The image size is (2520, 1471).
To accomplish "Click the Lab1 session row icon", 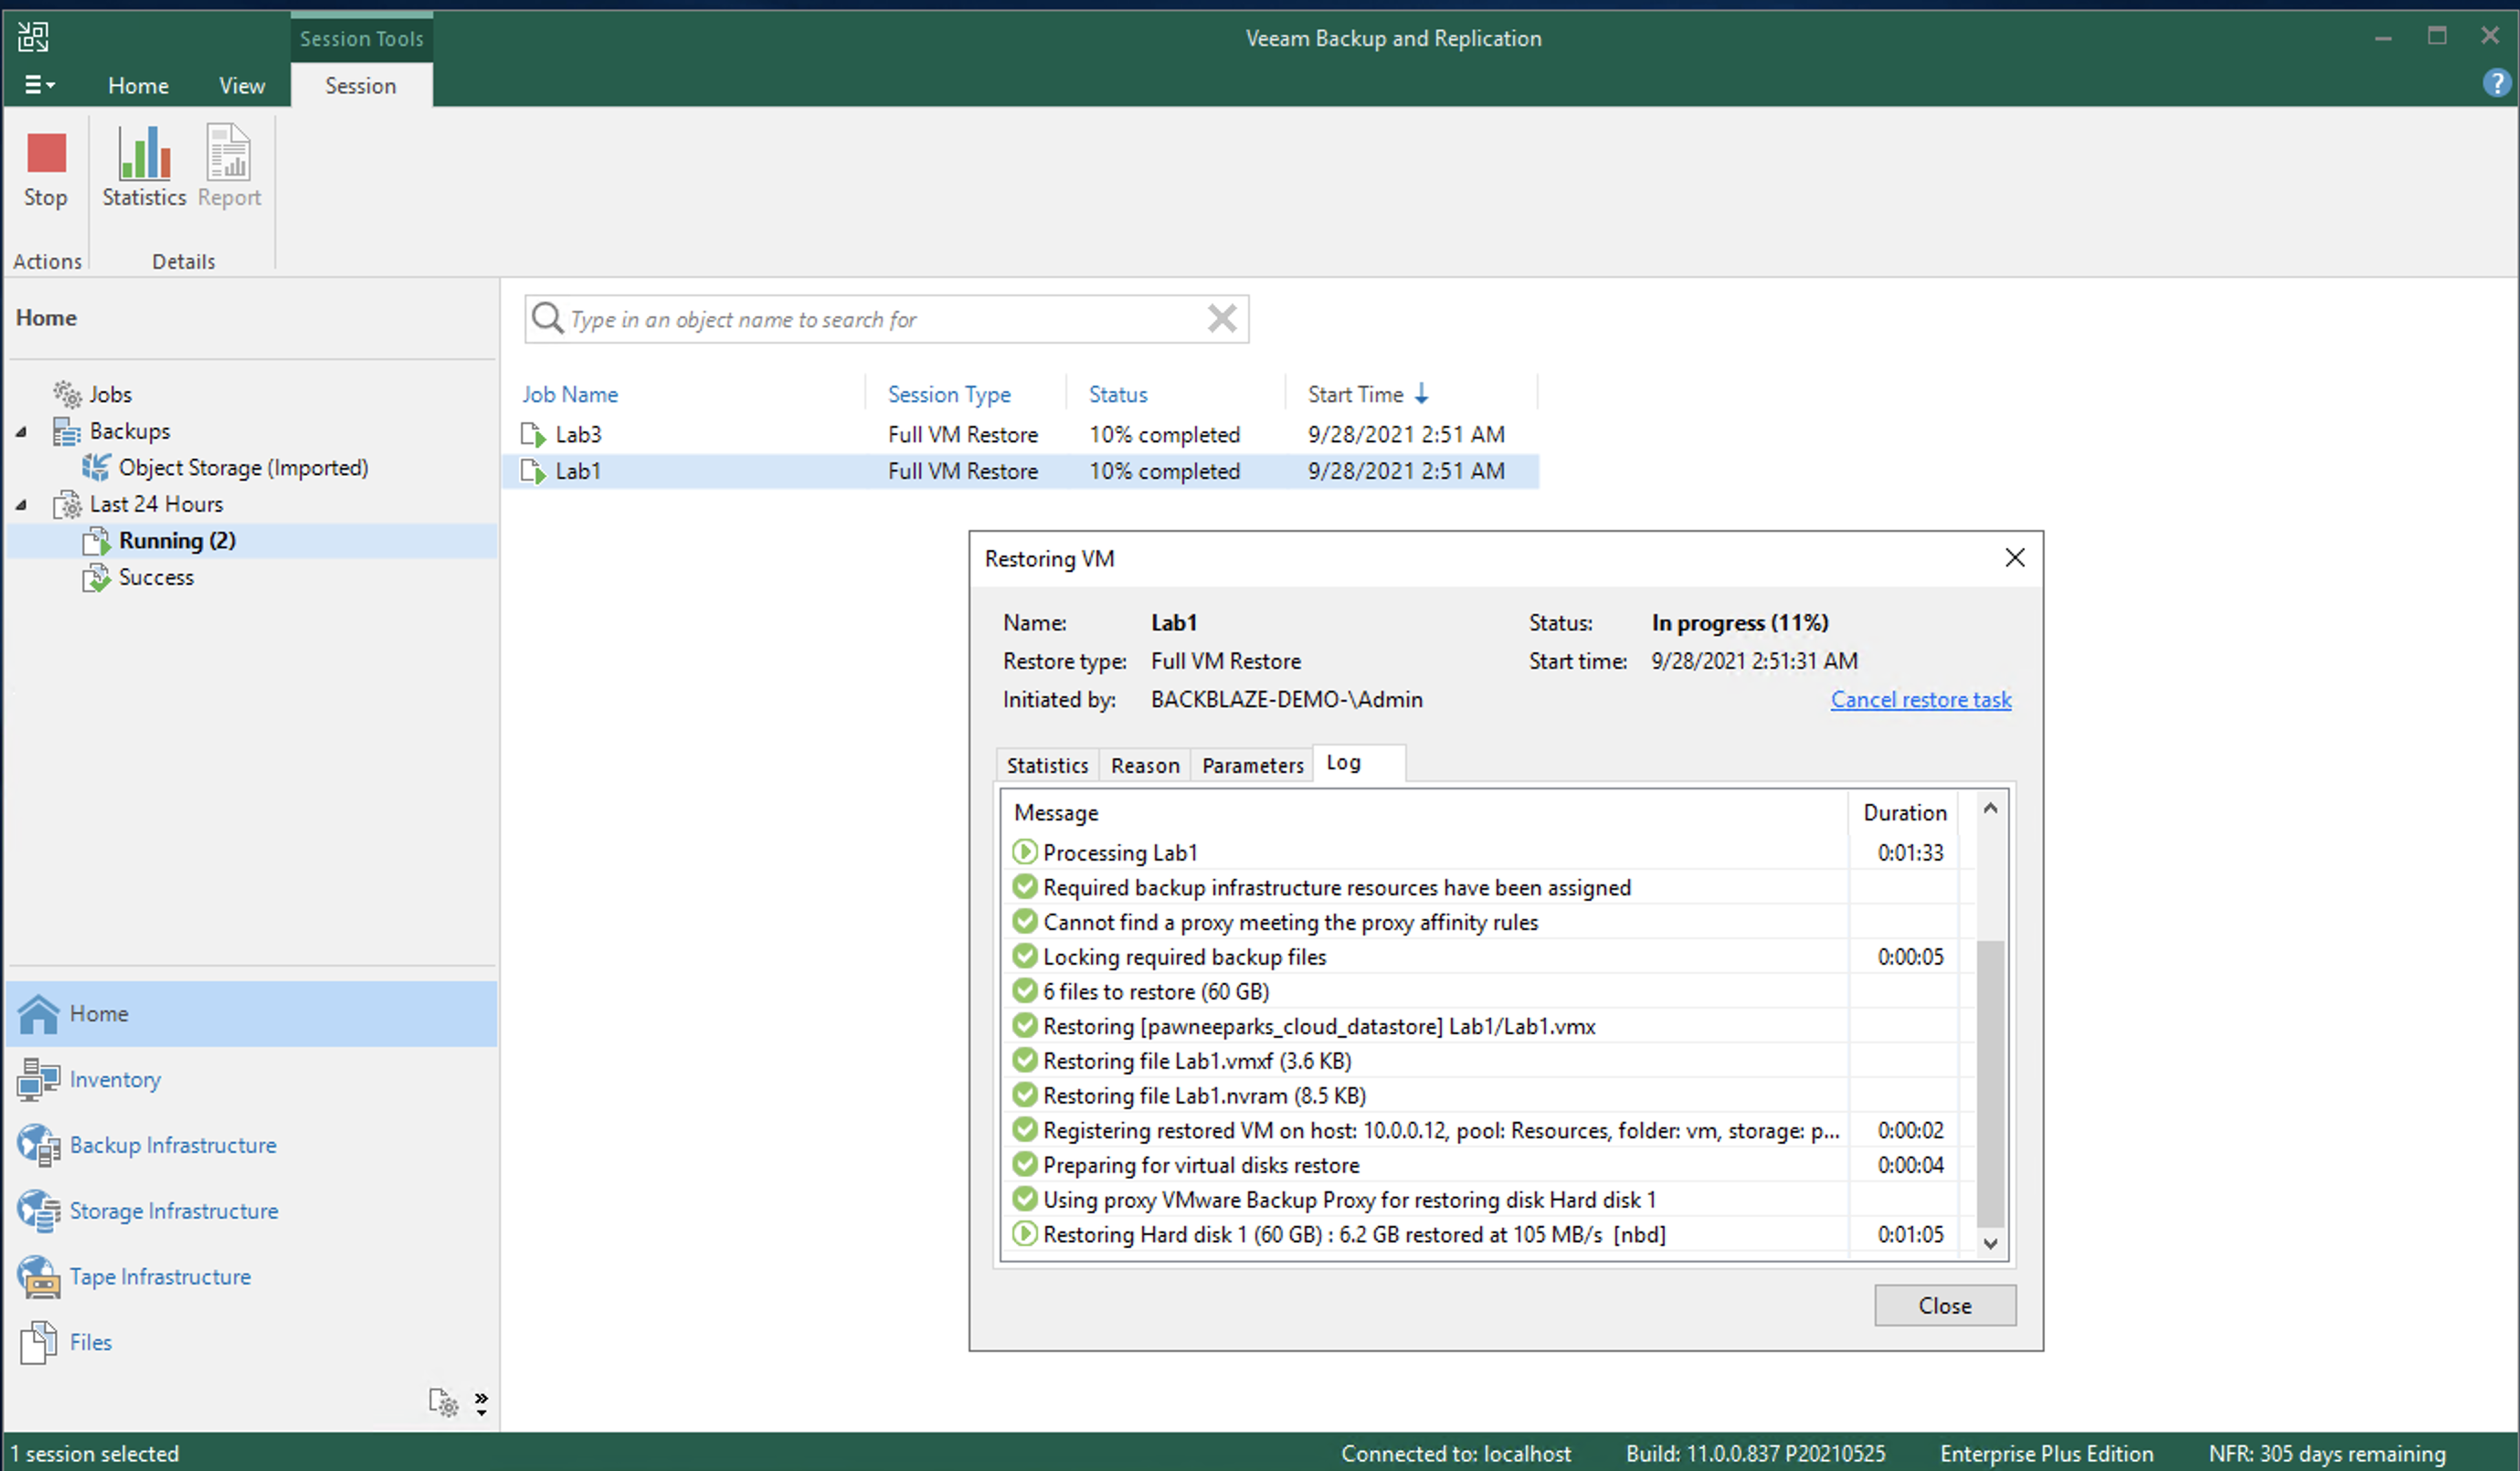I will 533,471.
